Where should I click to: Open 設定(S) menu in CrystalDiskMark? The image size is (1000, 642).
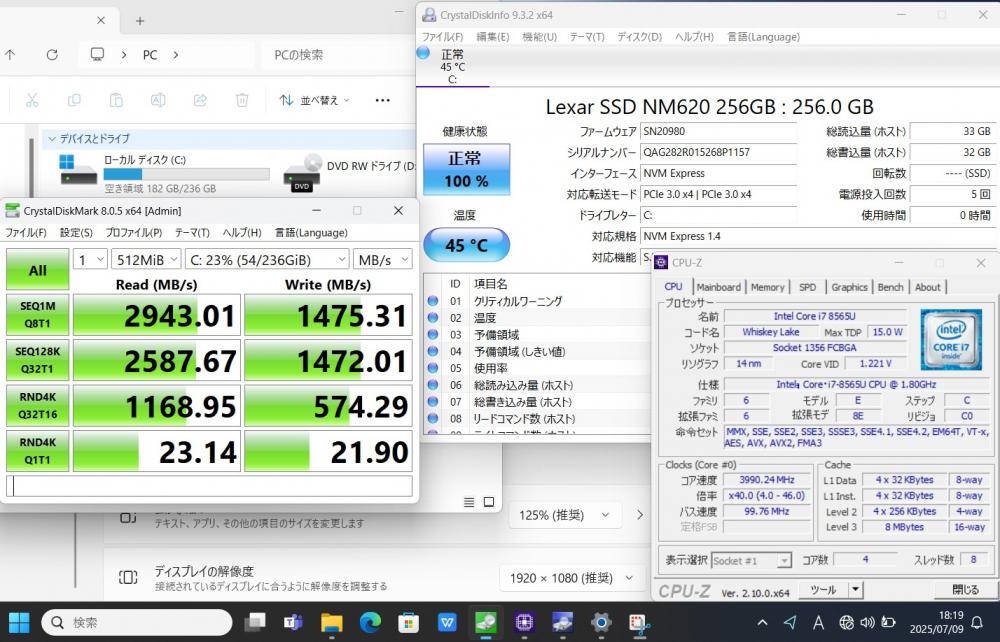pos(77,233)
